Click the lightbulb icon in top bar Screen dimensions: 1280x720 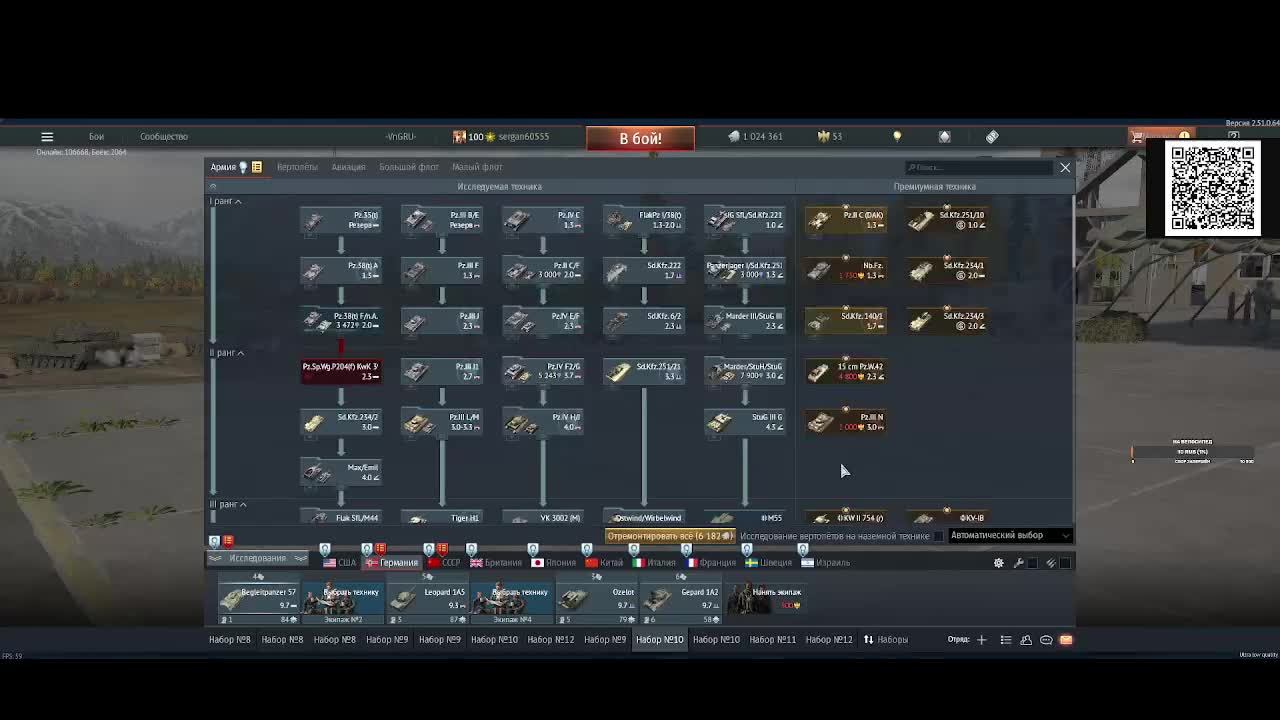(897, 136)
